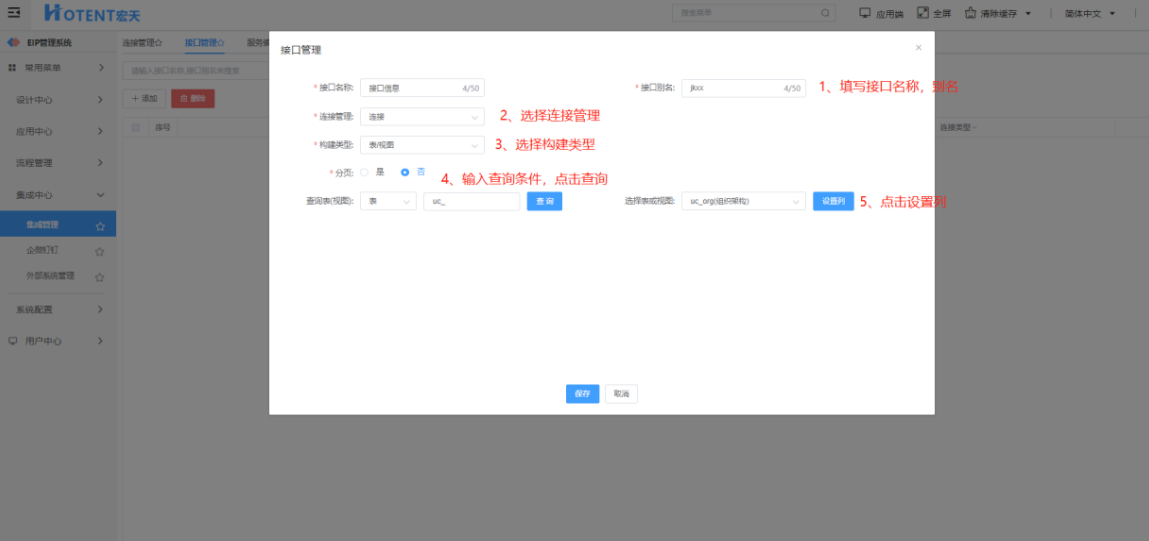
Task: Open the 简体中文 language dropdown
Action: pyautogui.click(x=1090, y=13)
